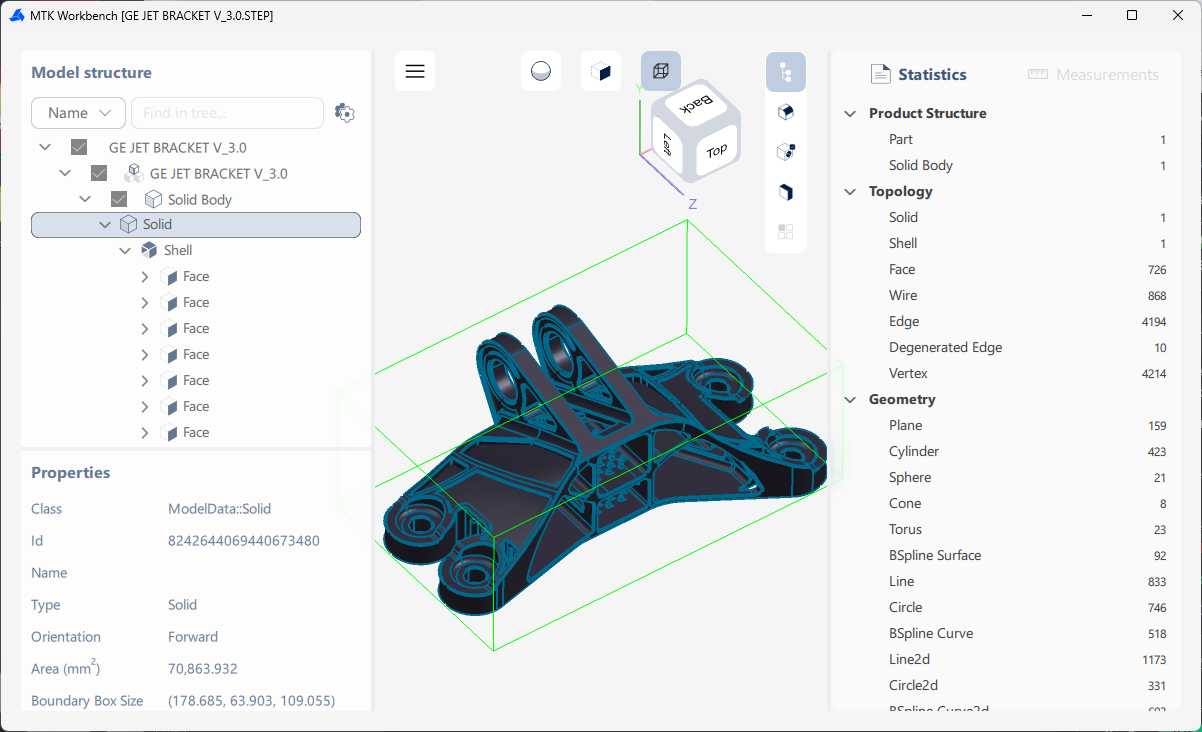This screenshot has width=1202, height=732.
Task: Click the Orientation value Forward
Action: click(193, 637)
